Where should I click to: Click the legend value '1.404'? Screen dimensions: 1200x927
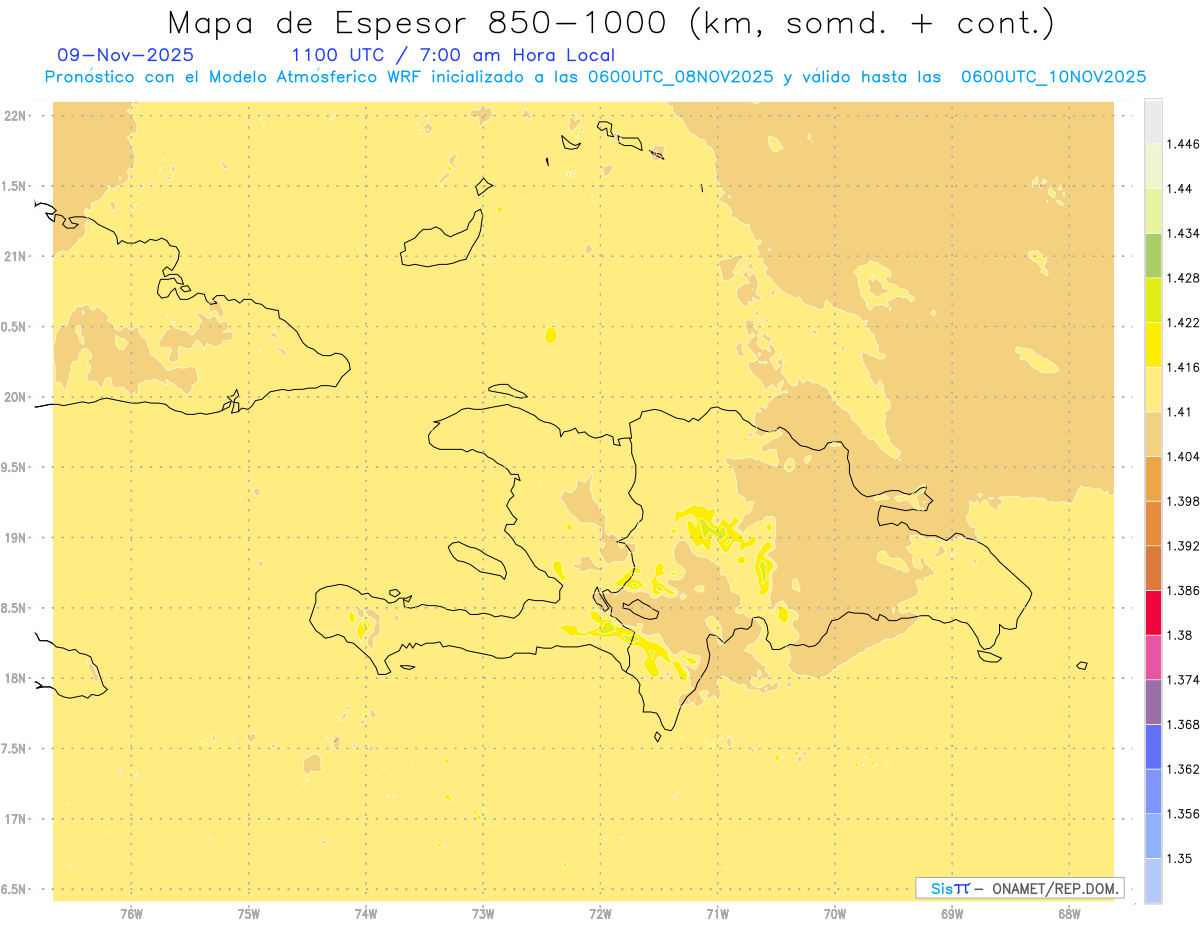tap(1184, 457)
